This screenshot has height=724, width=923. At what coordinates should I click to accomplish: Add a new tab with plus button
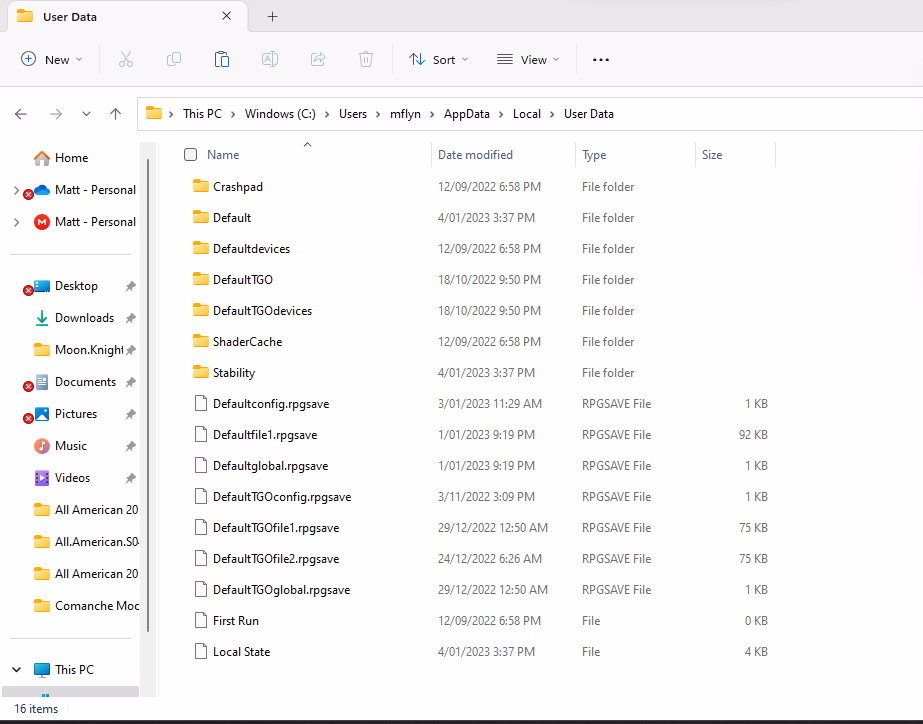pyautogui.click(x=273, y=17)
